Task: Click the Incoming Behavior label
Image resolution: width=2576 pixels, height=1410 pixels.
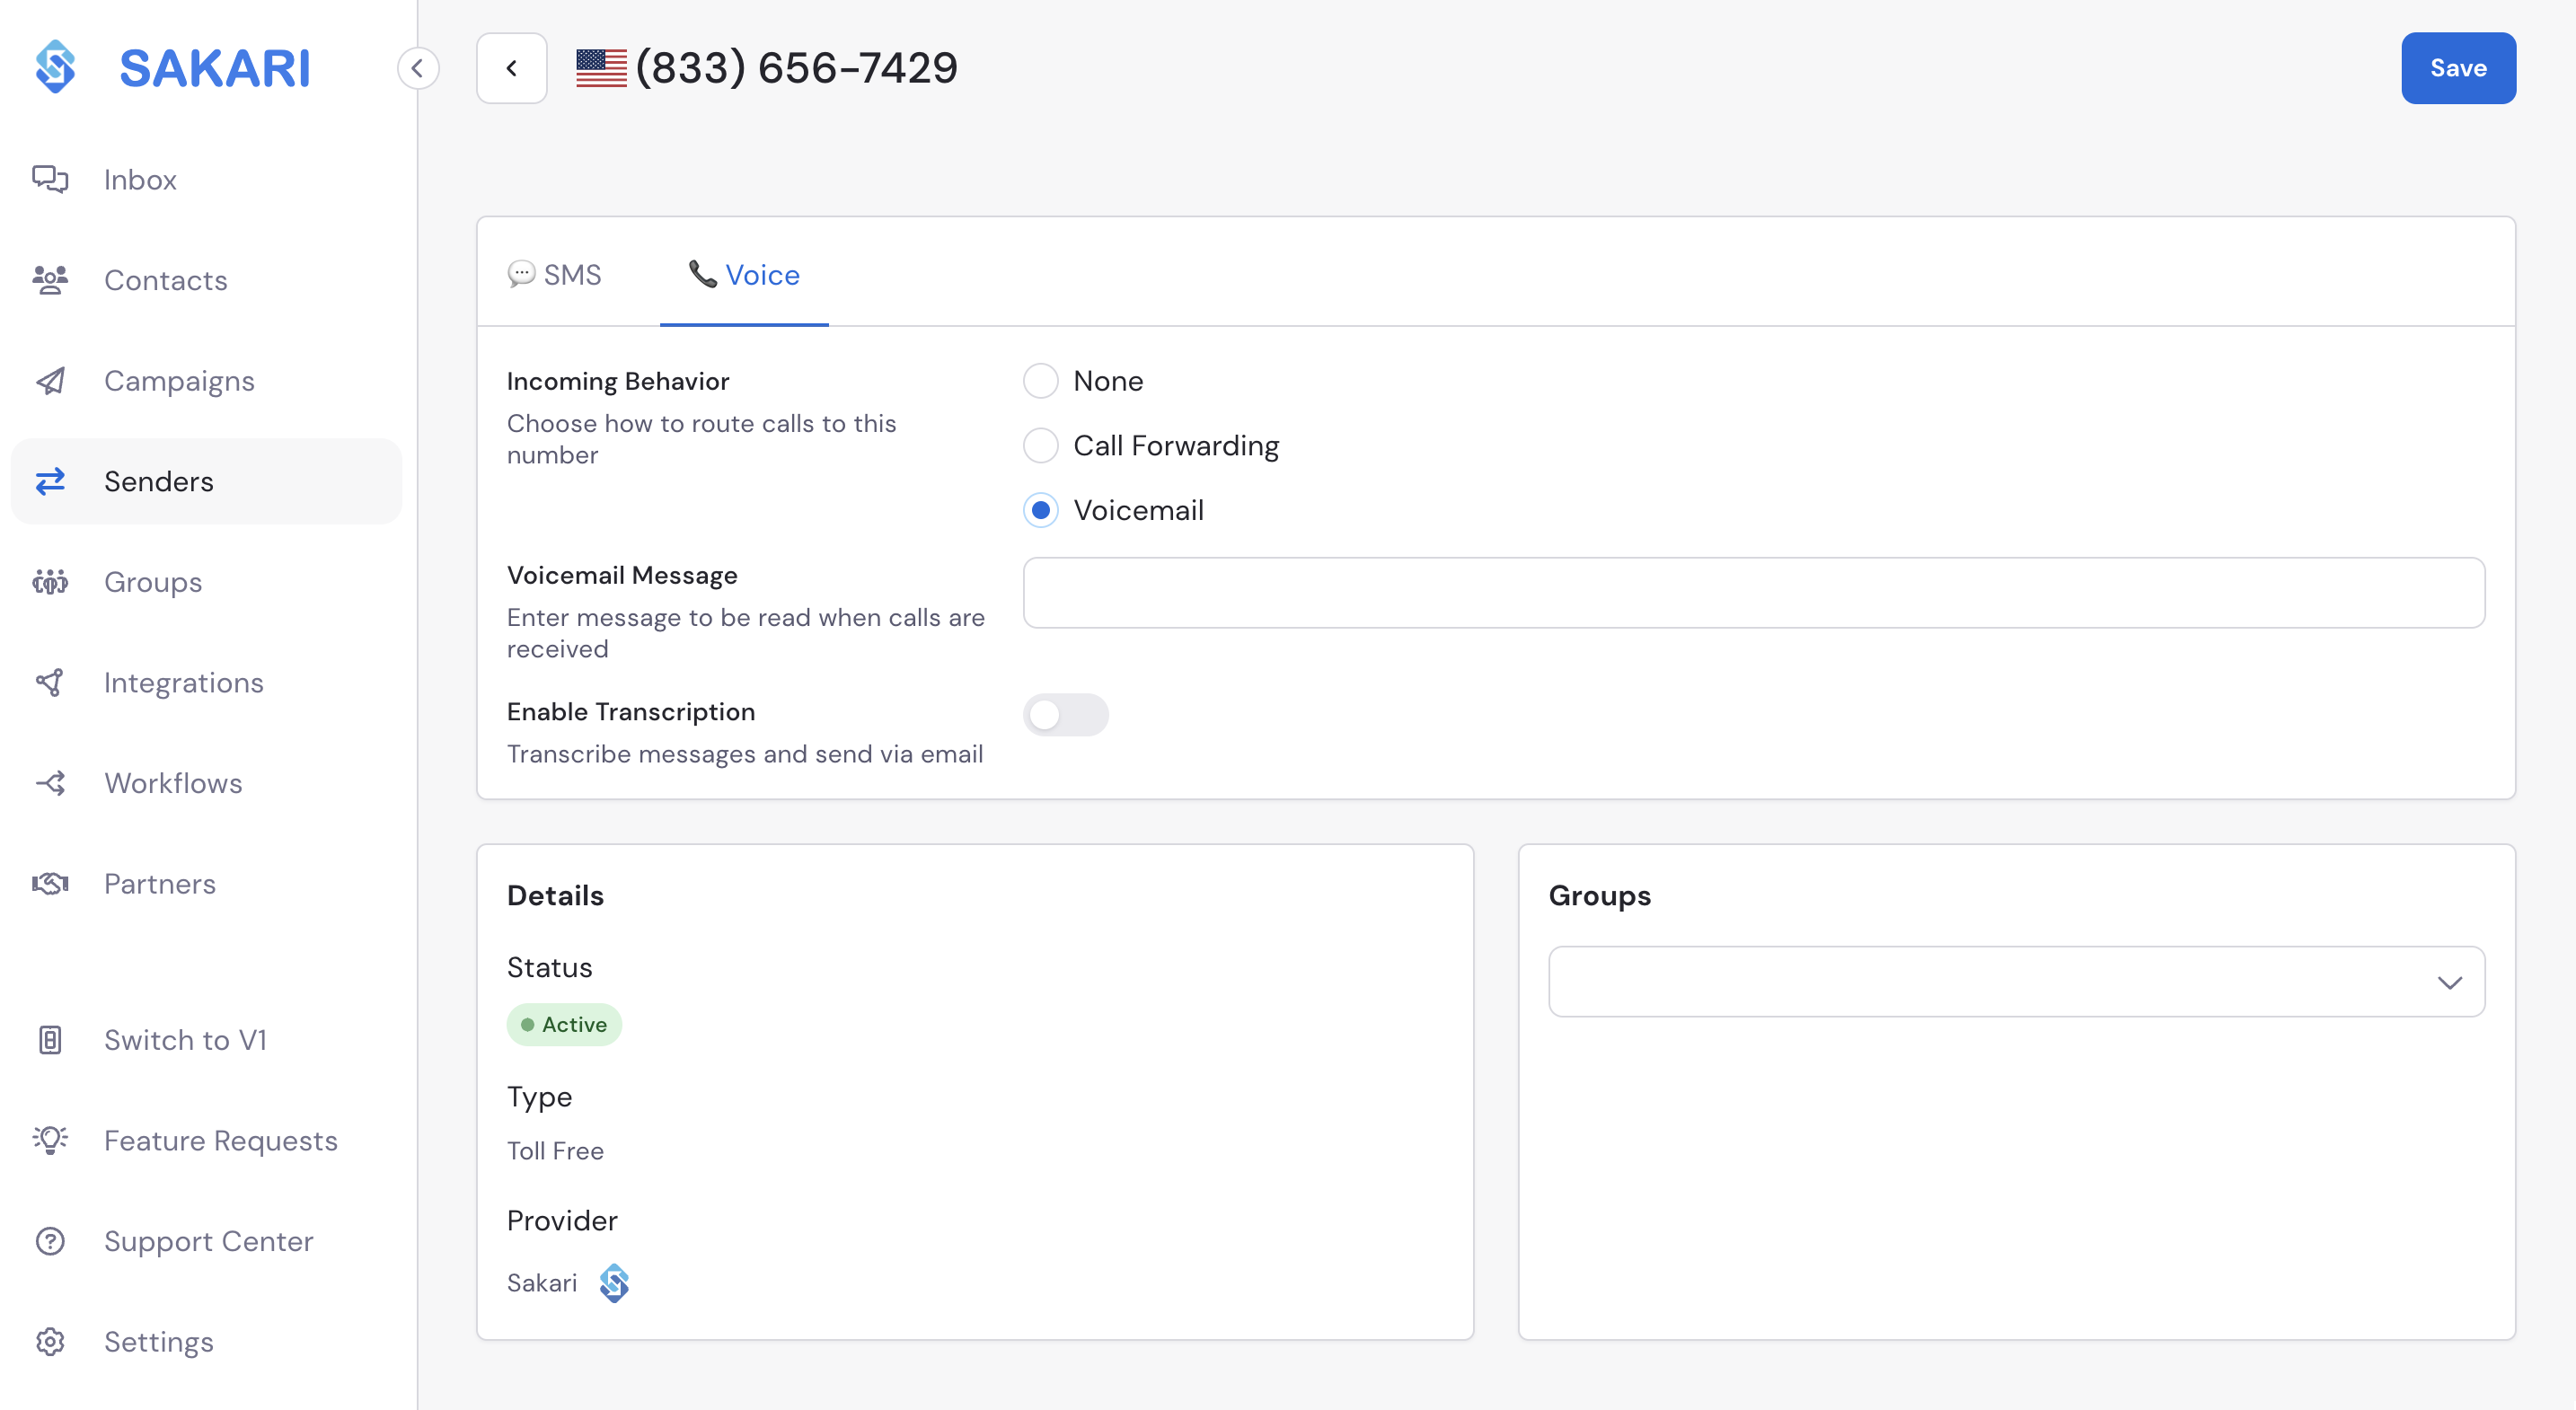Action: [618, 381]
